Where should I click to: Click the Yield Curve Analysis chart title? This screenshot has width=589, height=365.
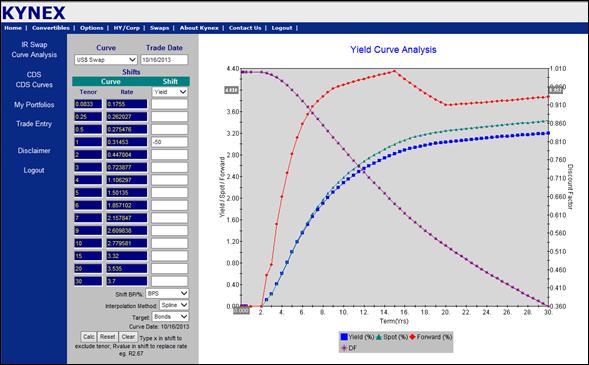[393, 50]
